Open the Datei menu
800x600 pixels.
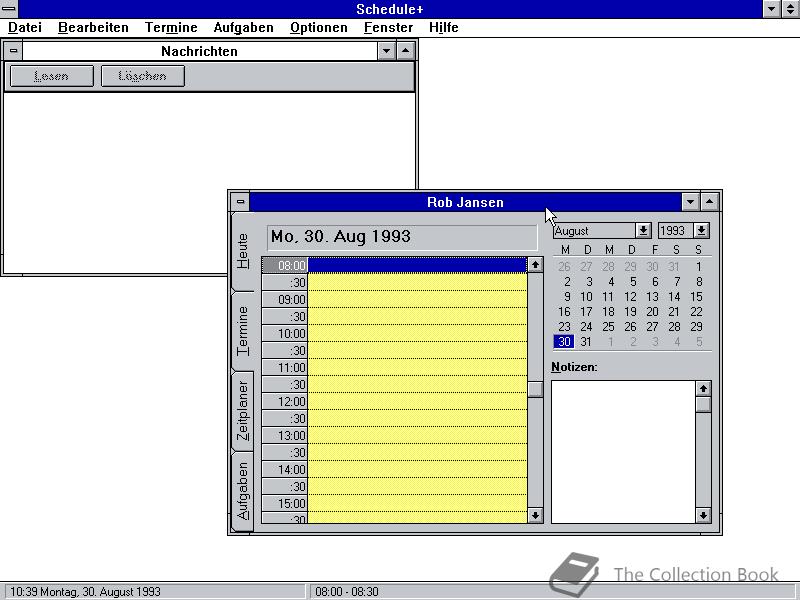coord(25,28)
